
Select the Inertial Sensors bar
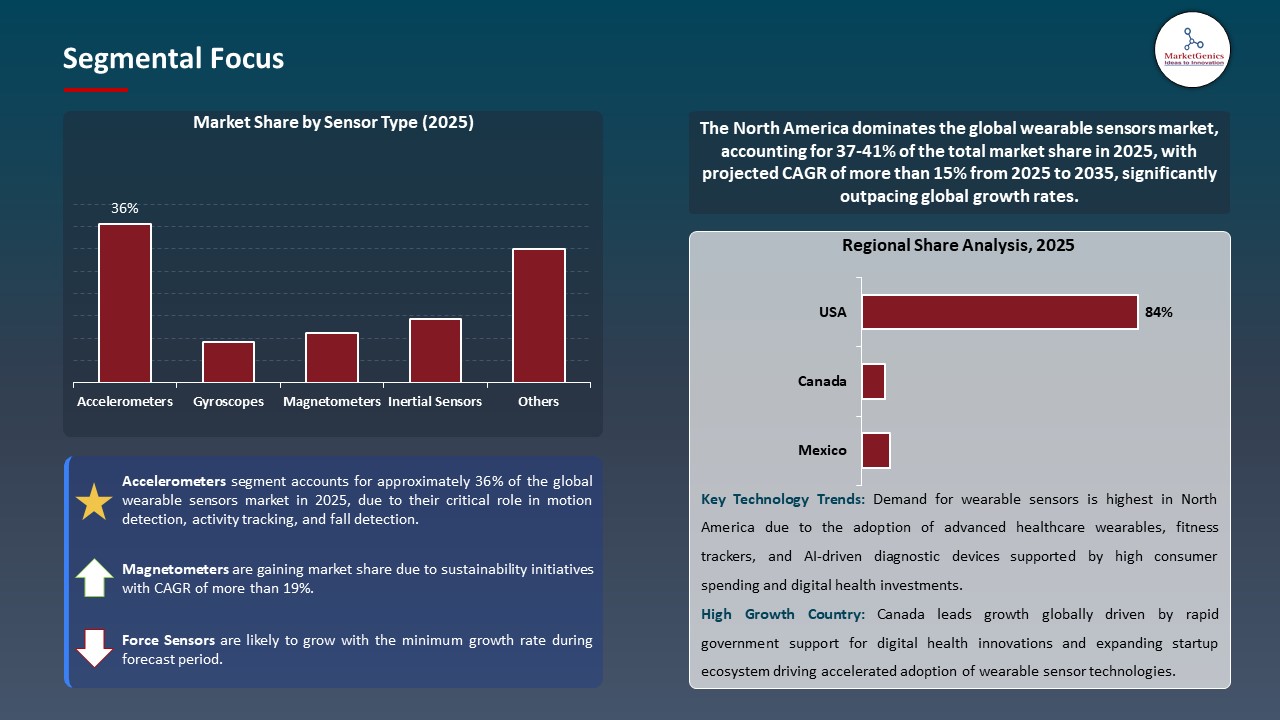(x=435, y=350)
